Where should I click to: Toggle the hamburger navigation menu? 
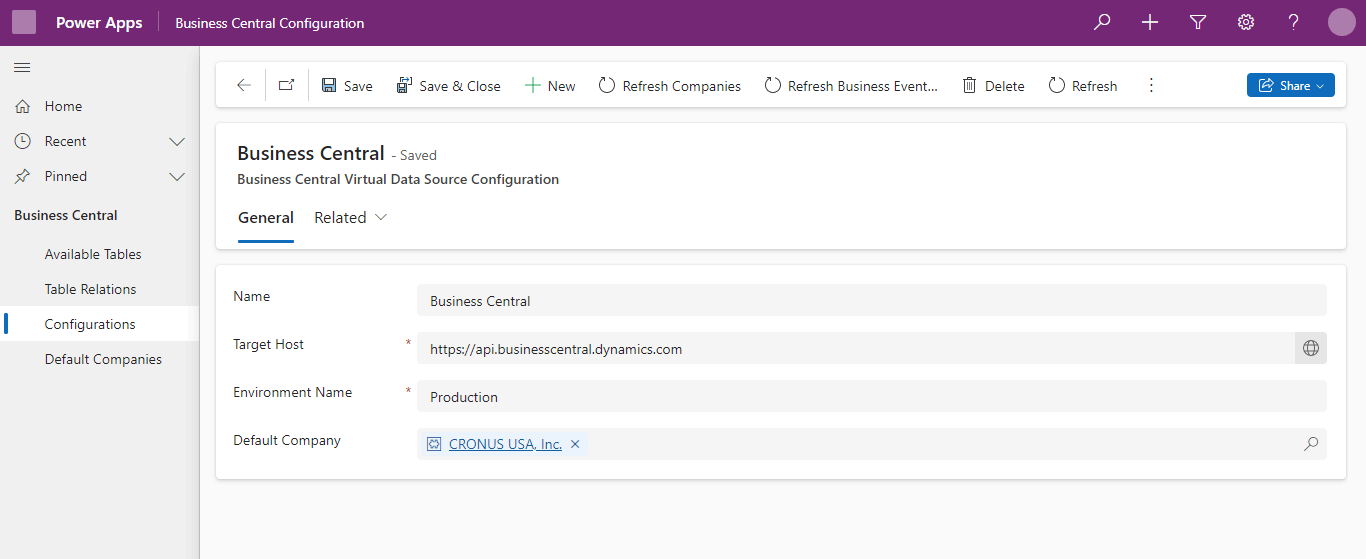[x=22, y=67]
